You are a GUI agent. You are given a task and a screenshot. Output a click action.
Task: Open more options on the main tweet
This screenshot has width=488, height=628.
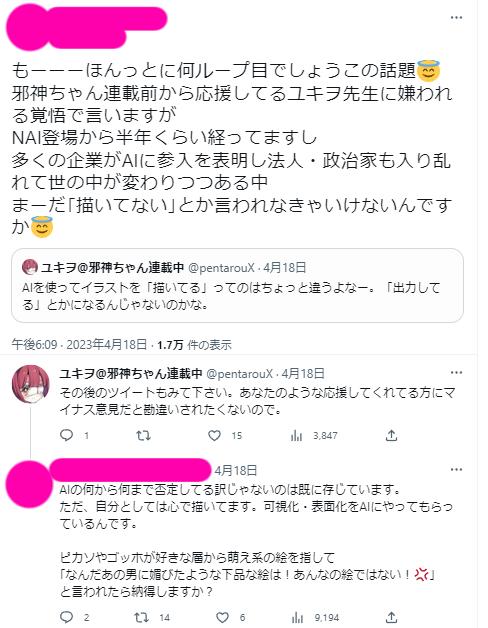(x=456, y=18)
